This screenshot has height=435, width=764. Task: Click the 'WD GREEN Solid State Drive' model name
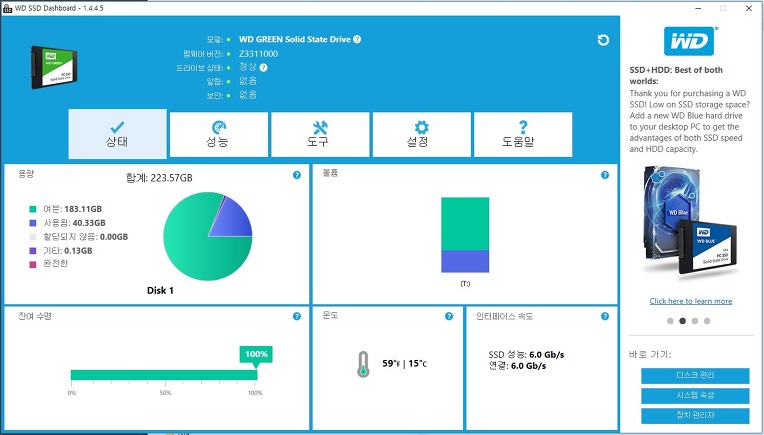(x=295, y=39)
